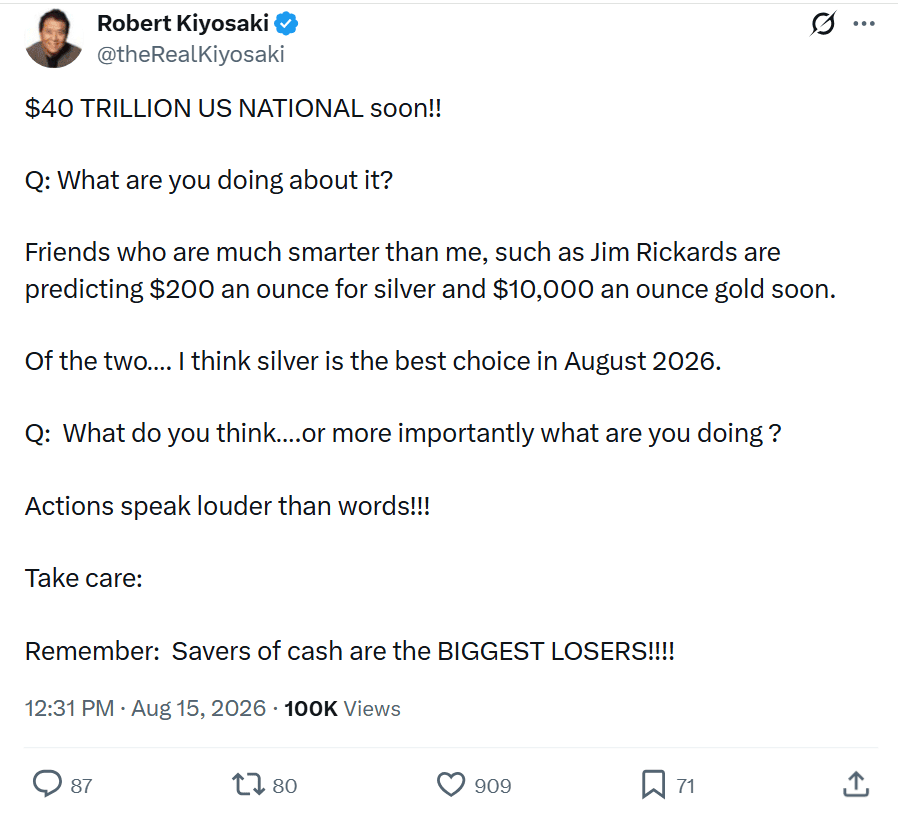Bookmark this post with the bookmark icon
This screenshot has height=818, width=898.
click(x=653, y=784)
